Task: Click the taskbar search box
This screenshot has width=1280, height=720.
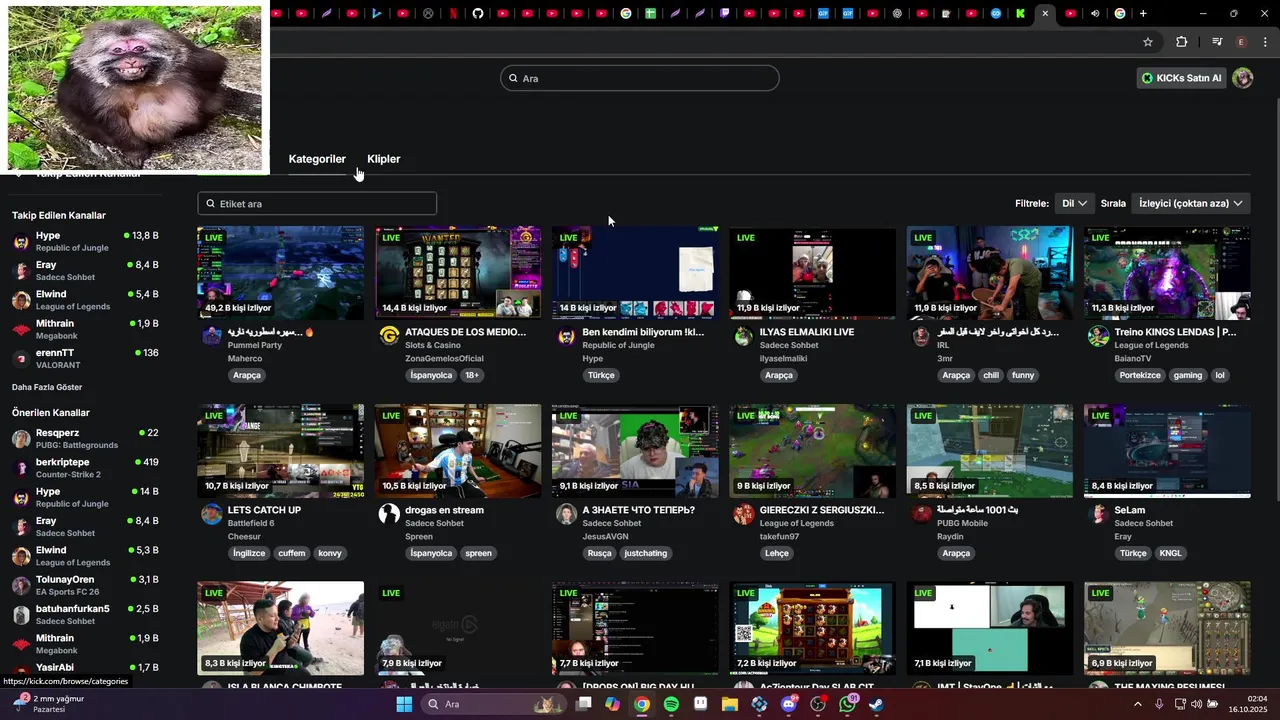Action: [x=492, y=704]
